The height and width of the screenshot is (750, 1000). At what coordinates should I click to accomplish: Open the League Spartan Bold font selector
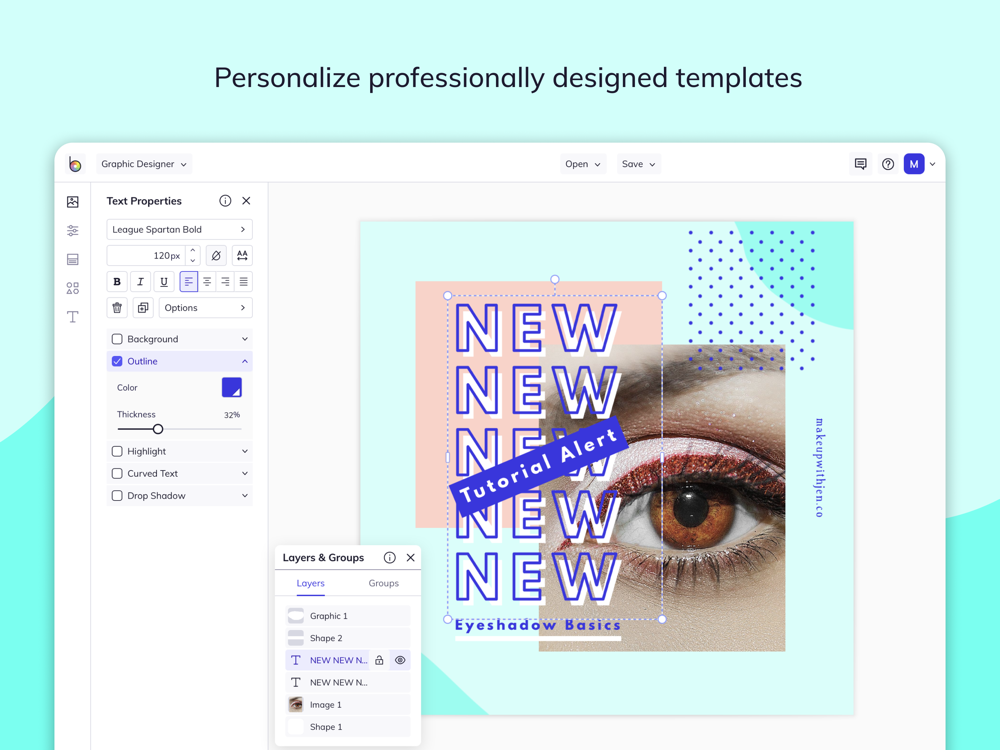point(179,230)
